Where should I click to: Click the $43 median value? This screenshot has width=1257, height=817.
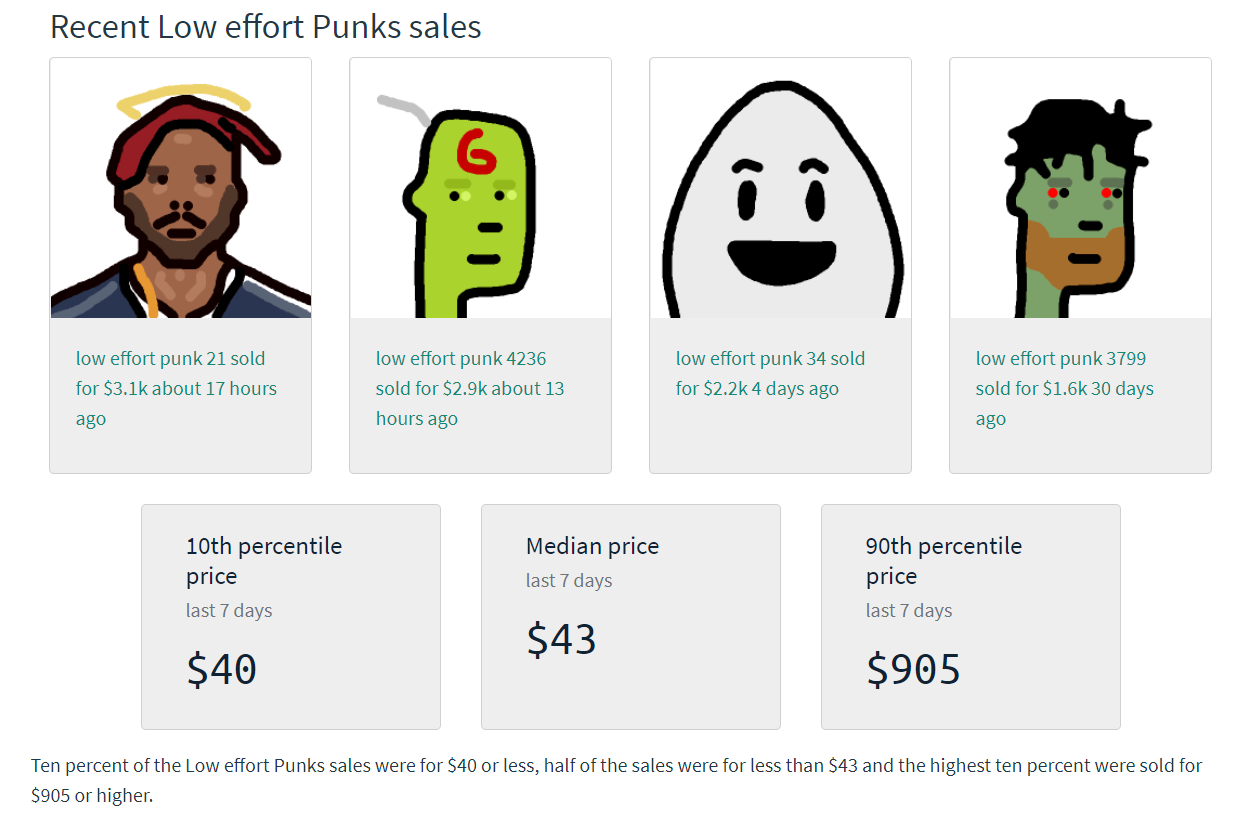tap(561, 640)
